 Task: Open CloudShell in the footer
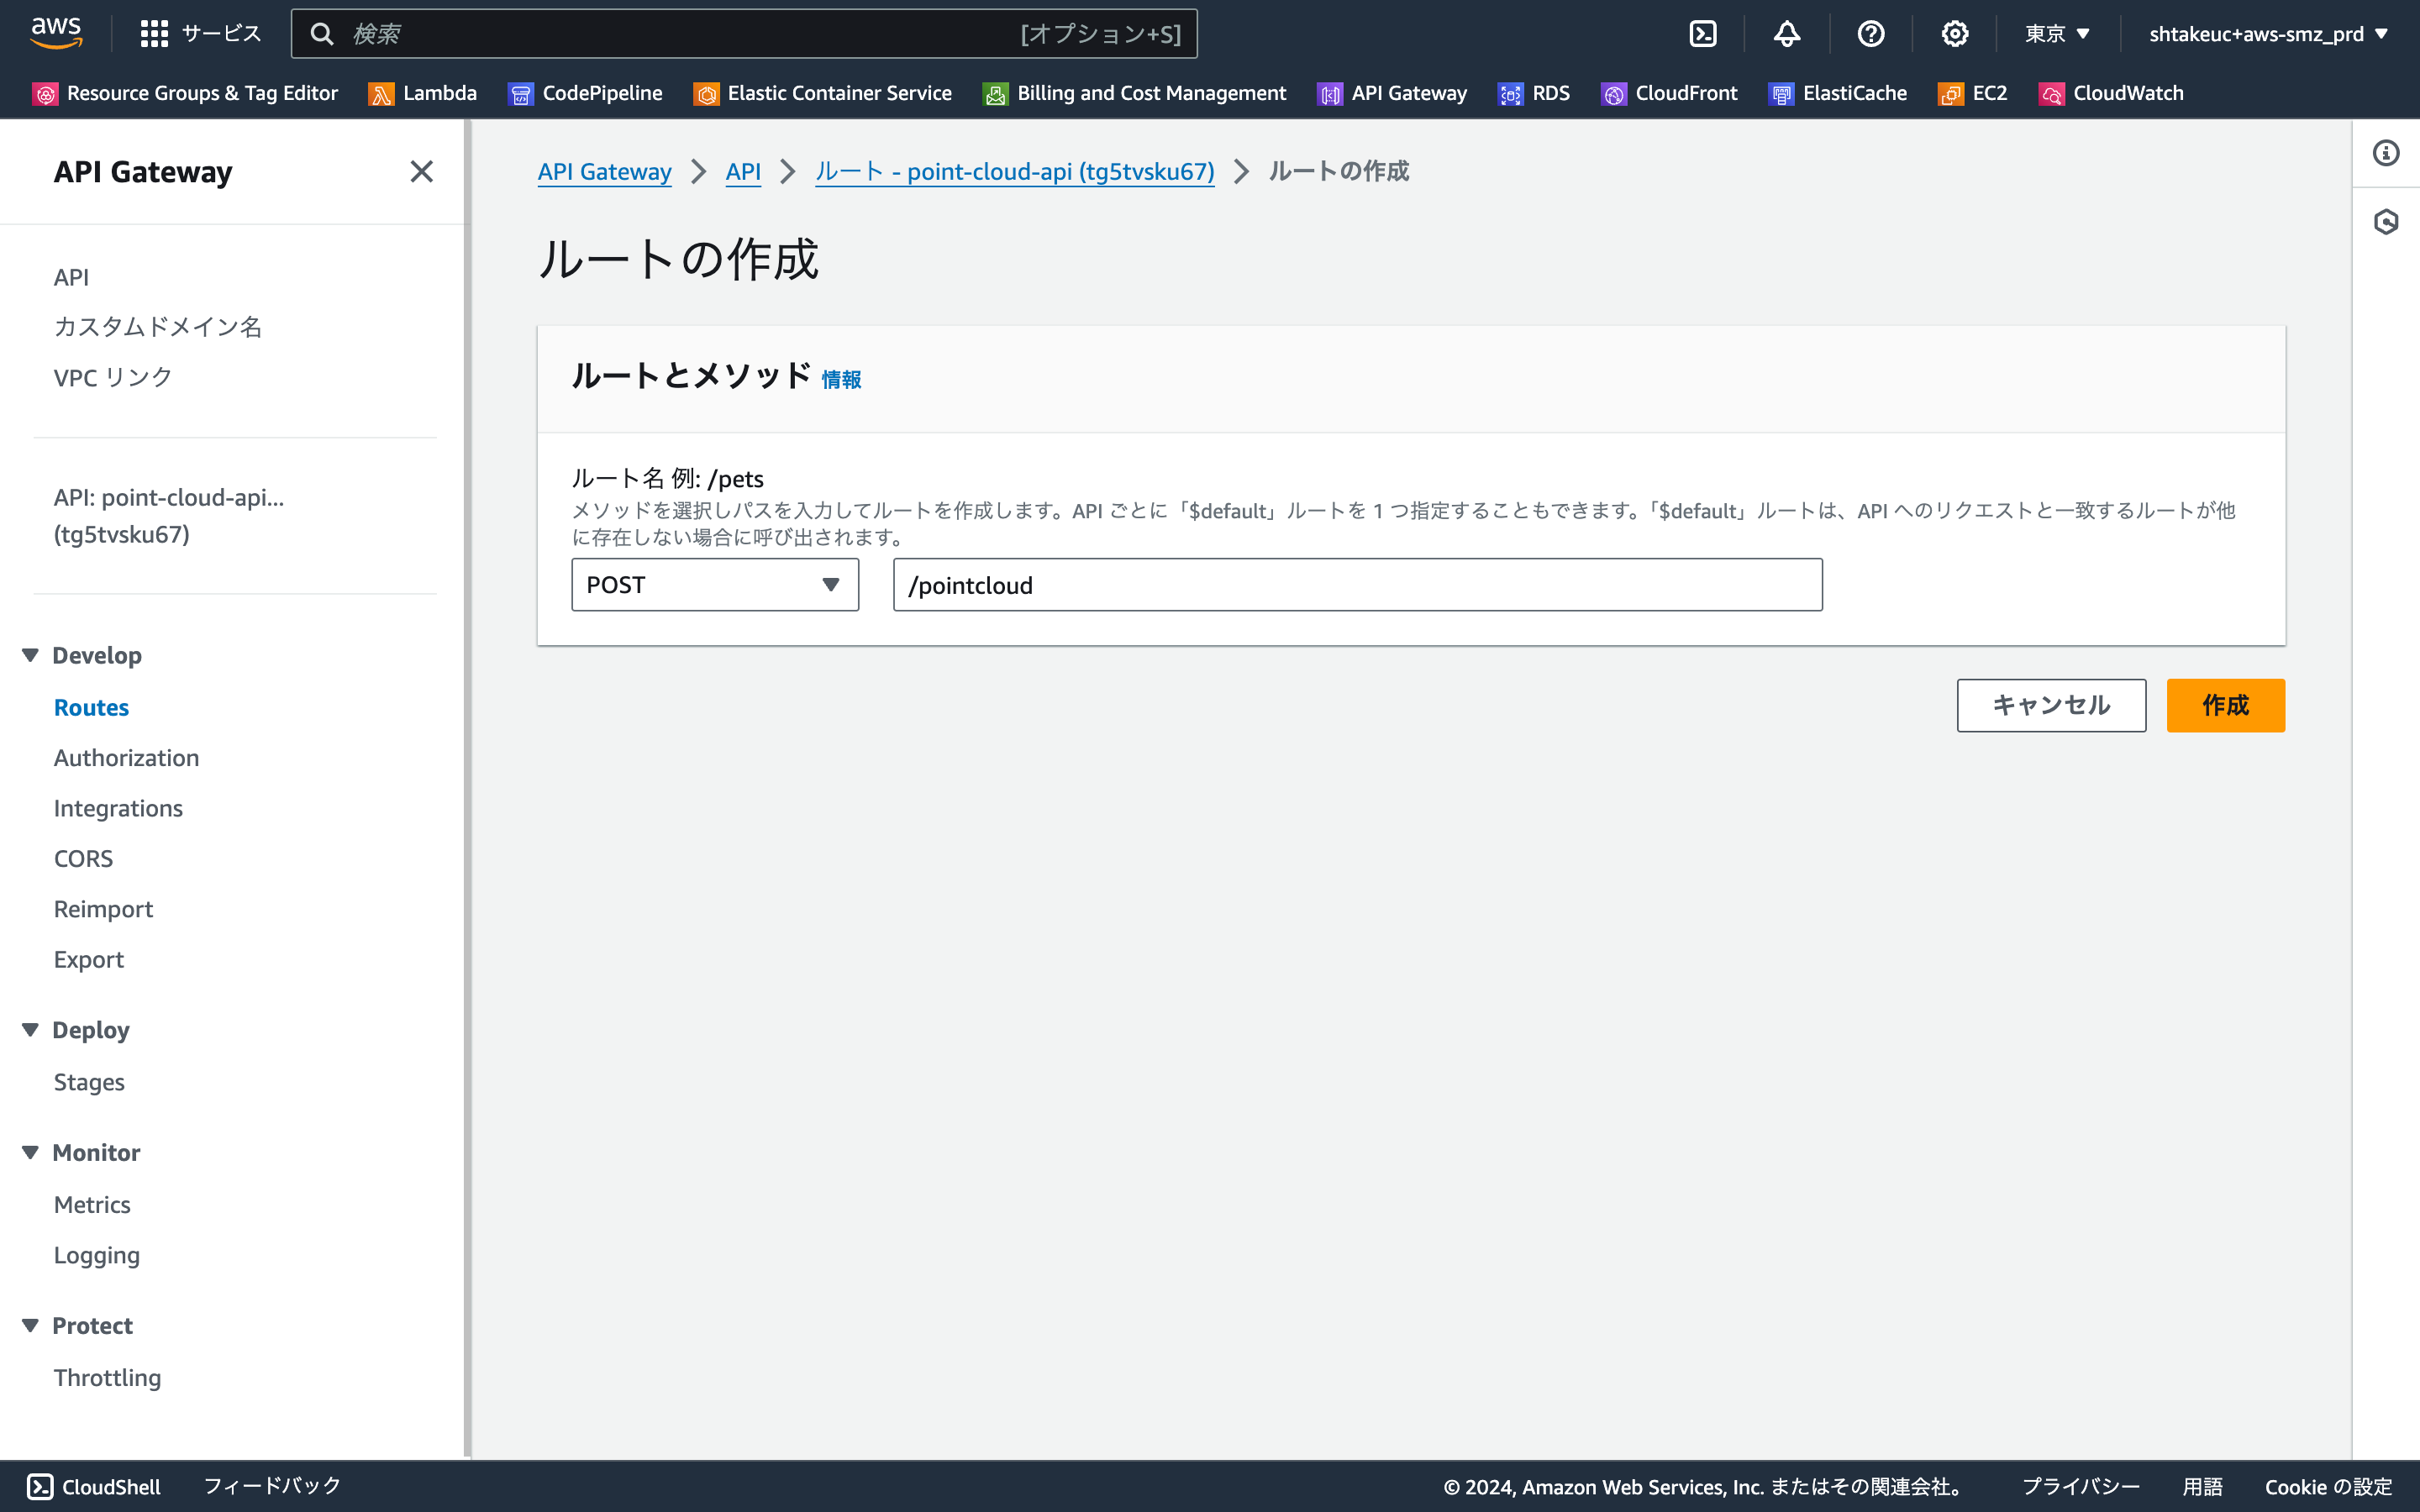pos(94,1486)
